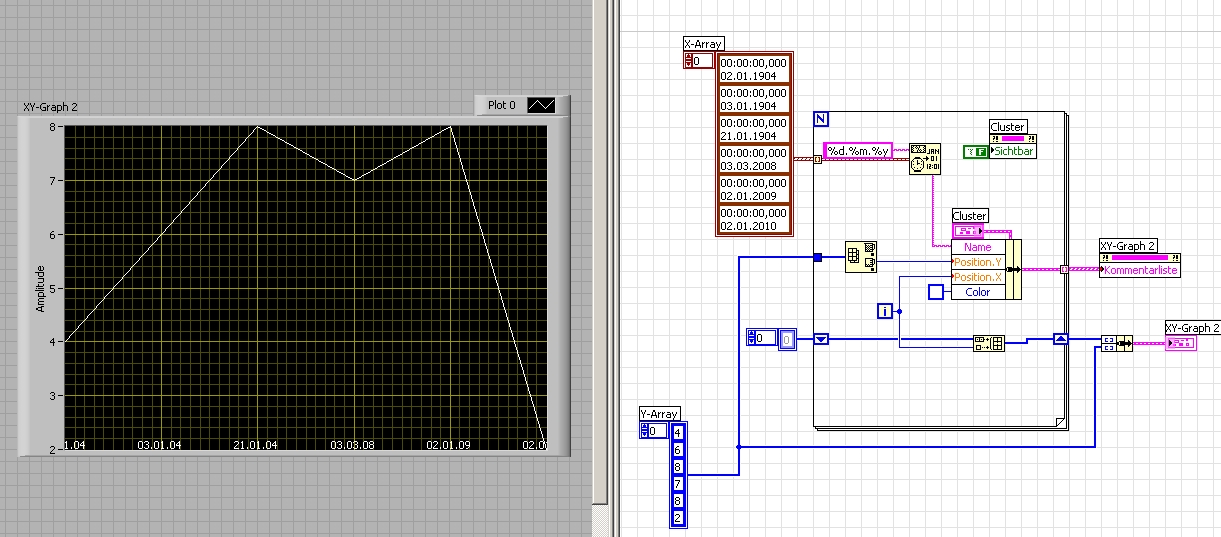Viewport: 1221px width, 537px height.
Task: Click the X-Array index stepper
Action: click(688, 61)
